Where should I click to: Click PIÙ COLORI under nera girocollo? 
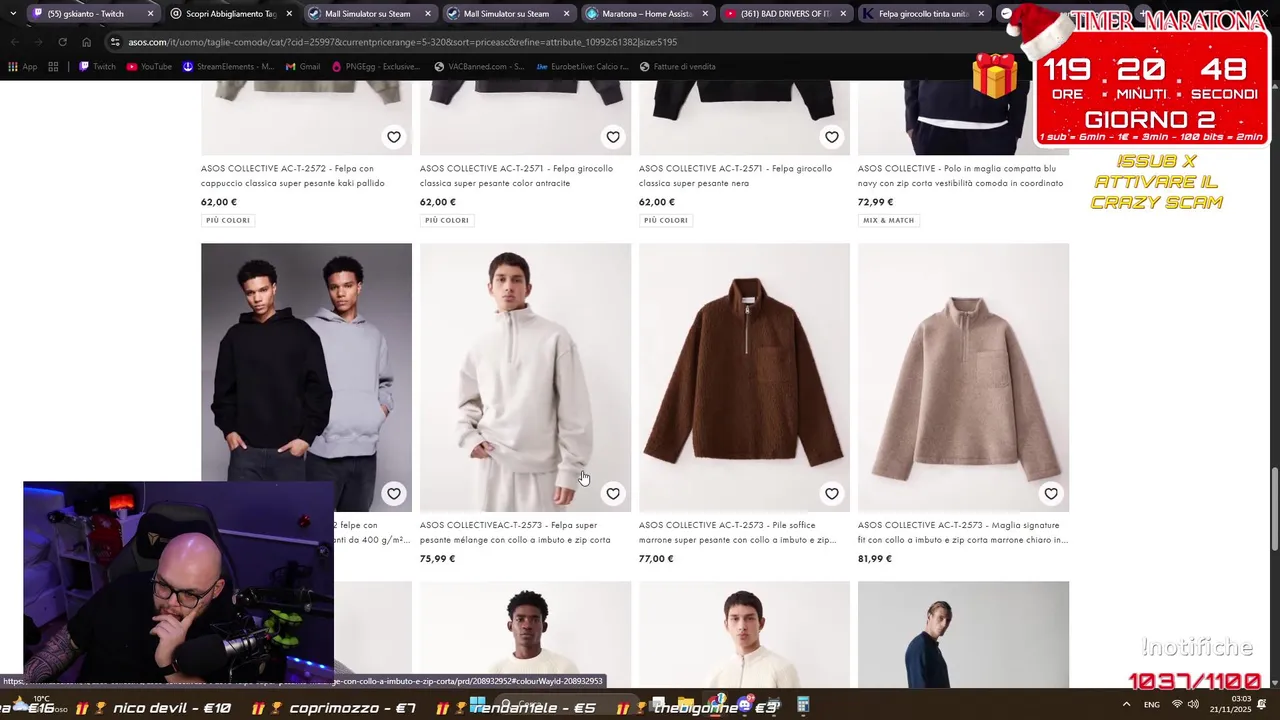point(666,220)
